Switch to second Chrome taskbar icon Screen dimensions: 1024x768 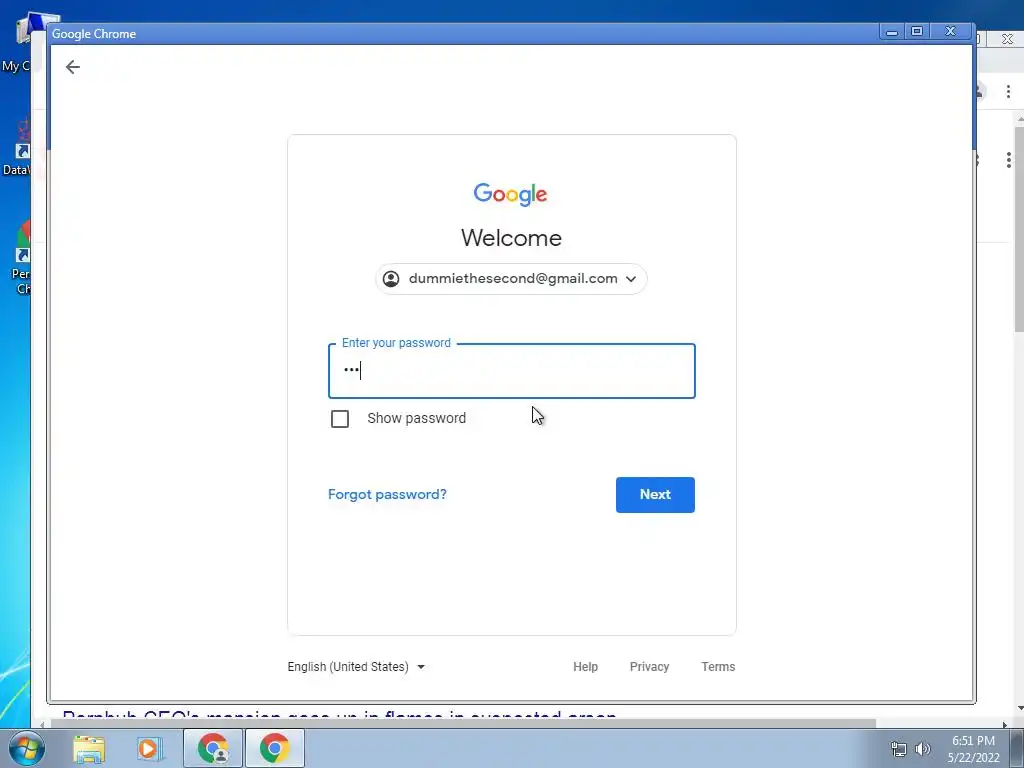pyautogui.click(x=274, y=748)
